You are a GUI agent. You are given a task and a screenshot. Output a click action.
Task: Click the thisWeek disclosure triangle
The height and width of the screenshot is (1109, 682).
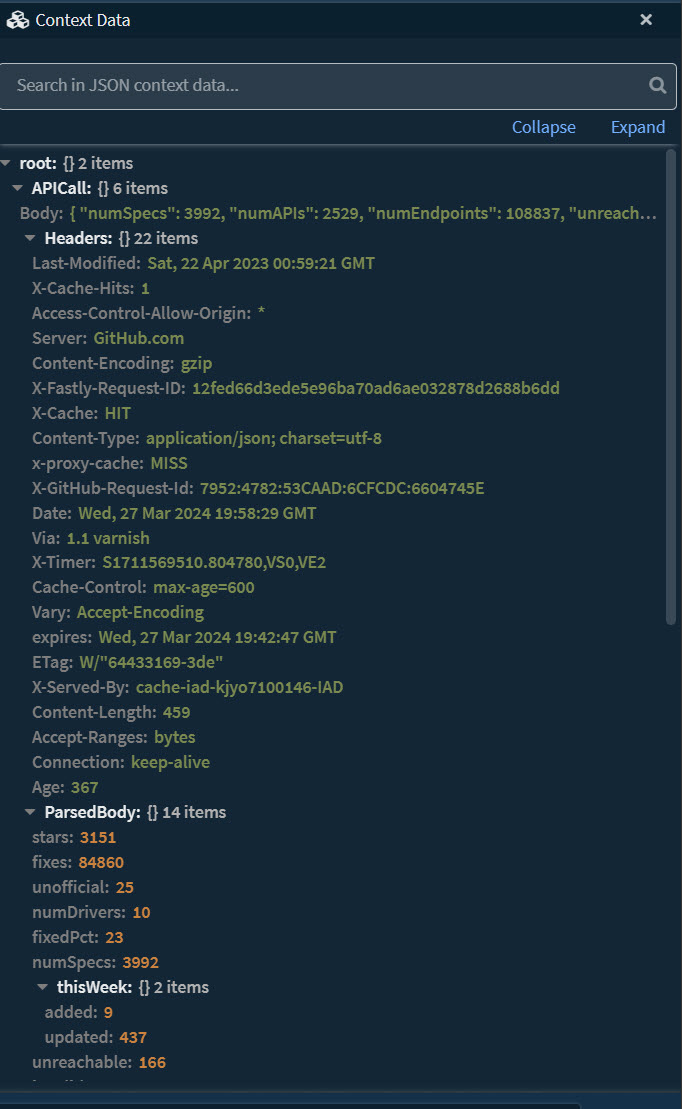coord(42,987)
